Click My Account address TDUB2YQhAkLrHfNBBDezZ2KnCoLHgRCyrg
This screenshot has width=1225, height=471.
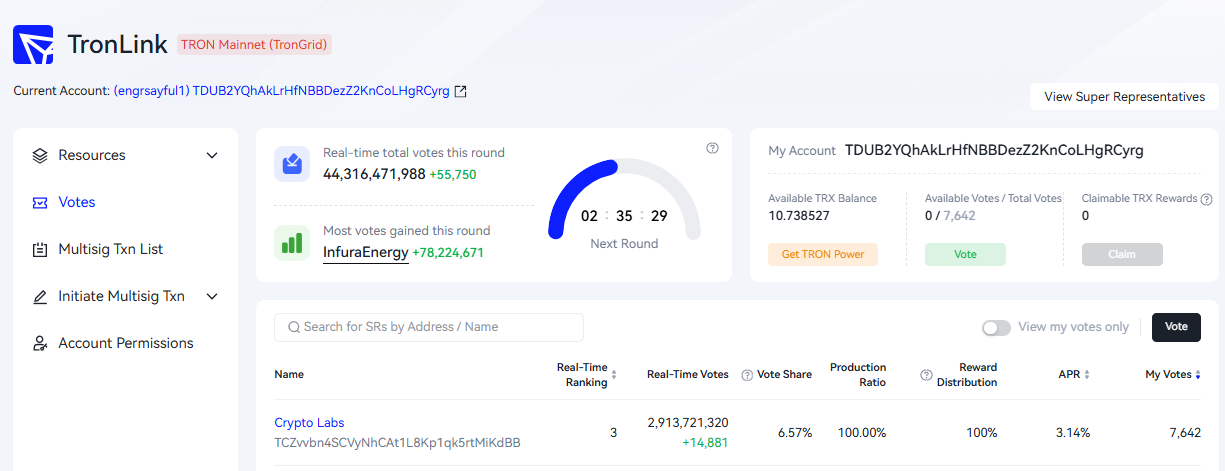[x=994, y=150]
